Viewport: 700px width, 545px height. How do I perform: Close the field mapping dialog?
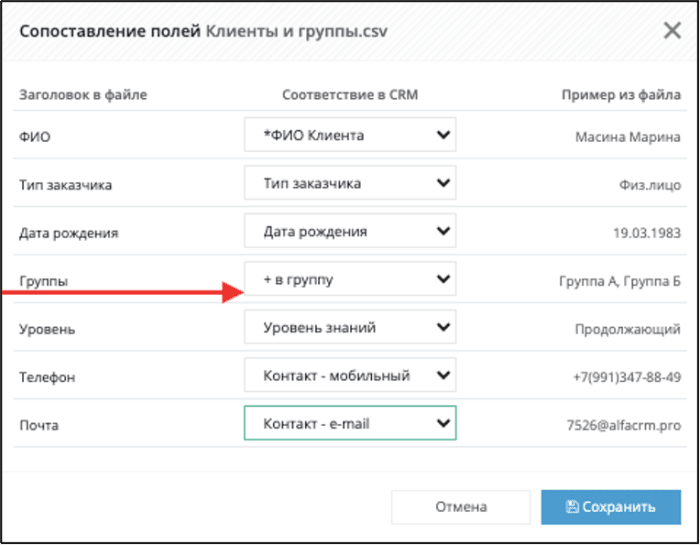[672, 31]
